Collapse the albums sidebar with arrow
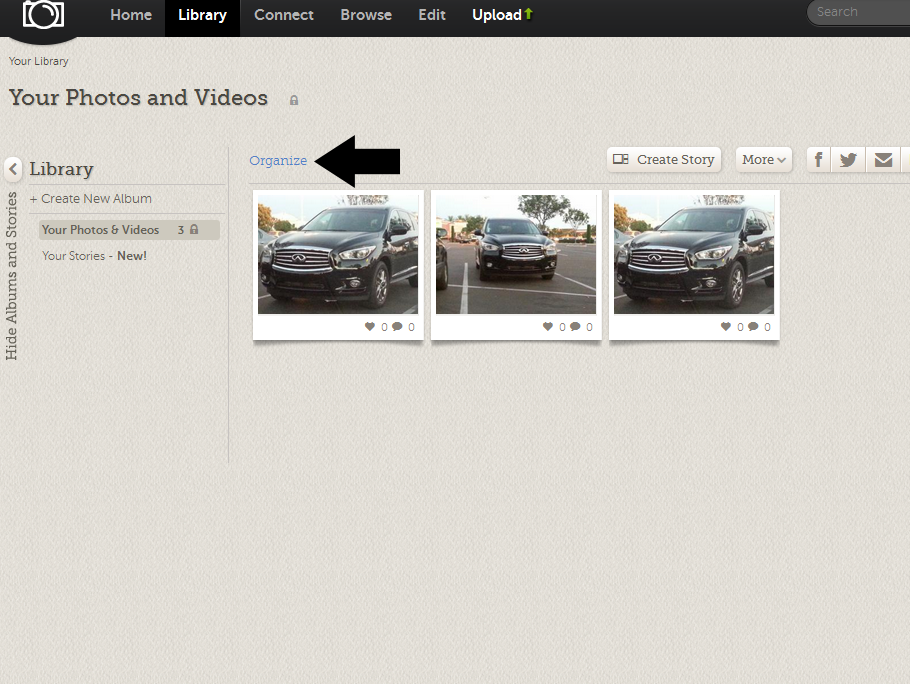 pos(13,168)
